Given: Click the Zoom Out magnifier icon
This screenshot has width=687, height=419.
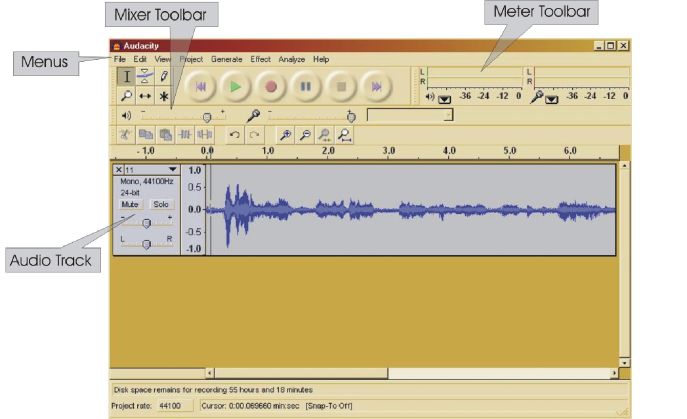Looking at the screenshot, I should point(305,135).
